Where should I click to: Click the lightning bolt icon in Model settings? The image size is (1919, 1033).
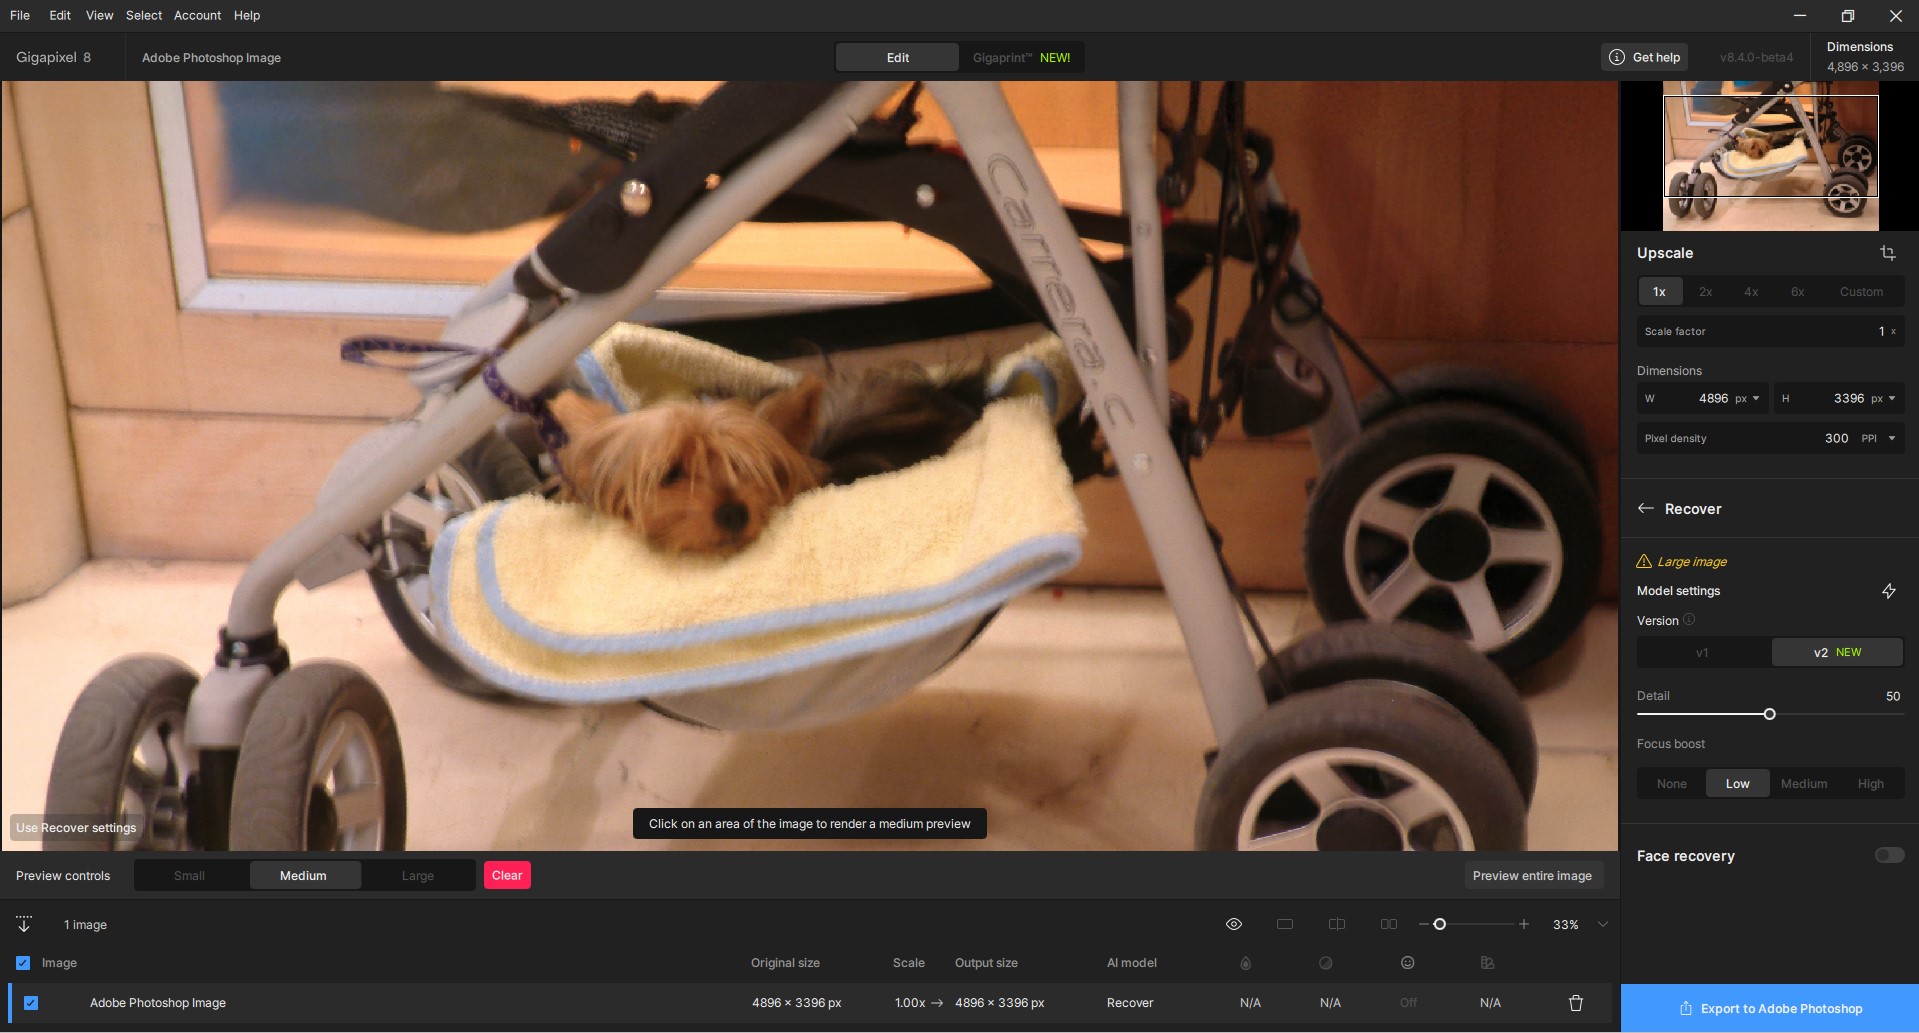coord(1888,591)
